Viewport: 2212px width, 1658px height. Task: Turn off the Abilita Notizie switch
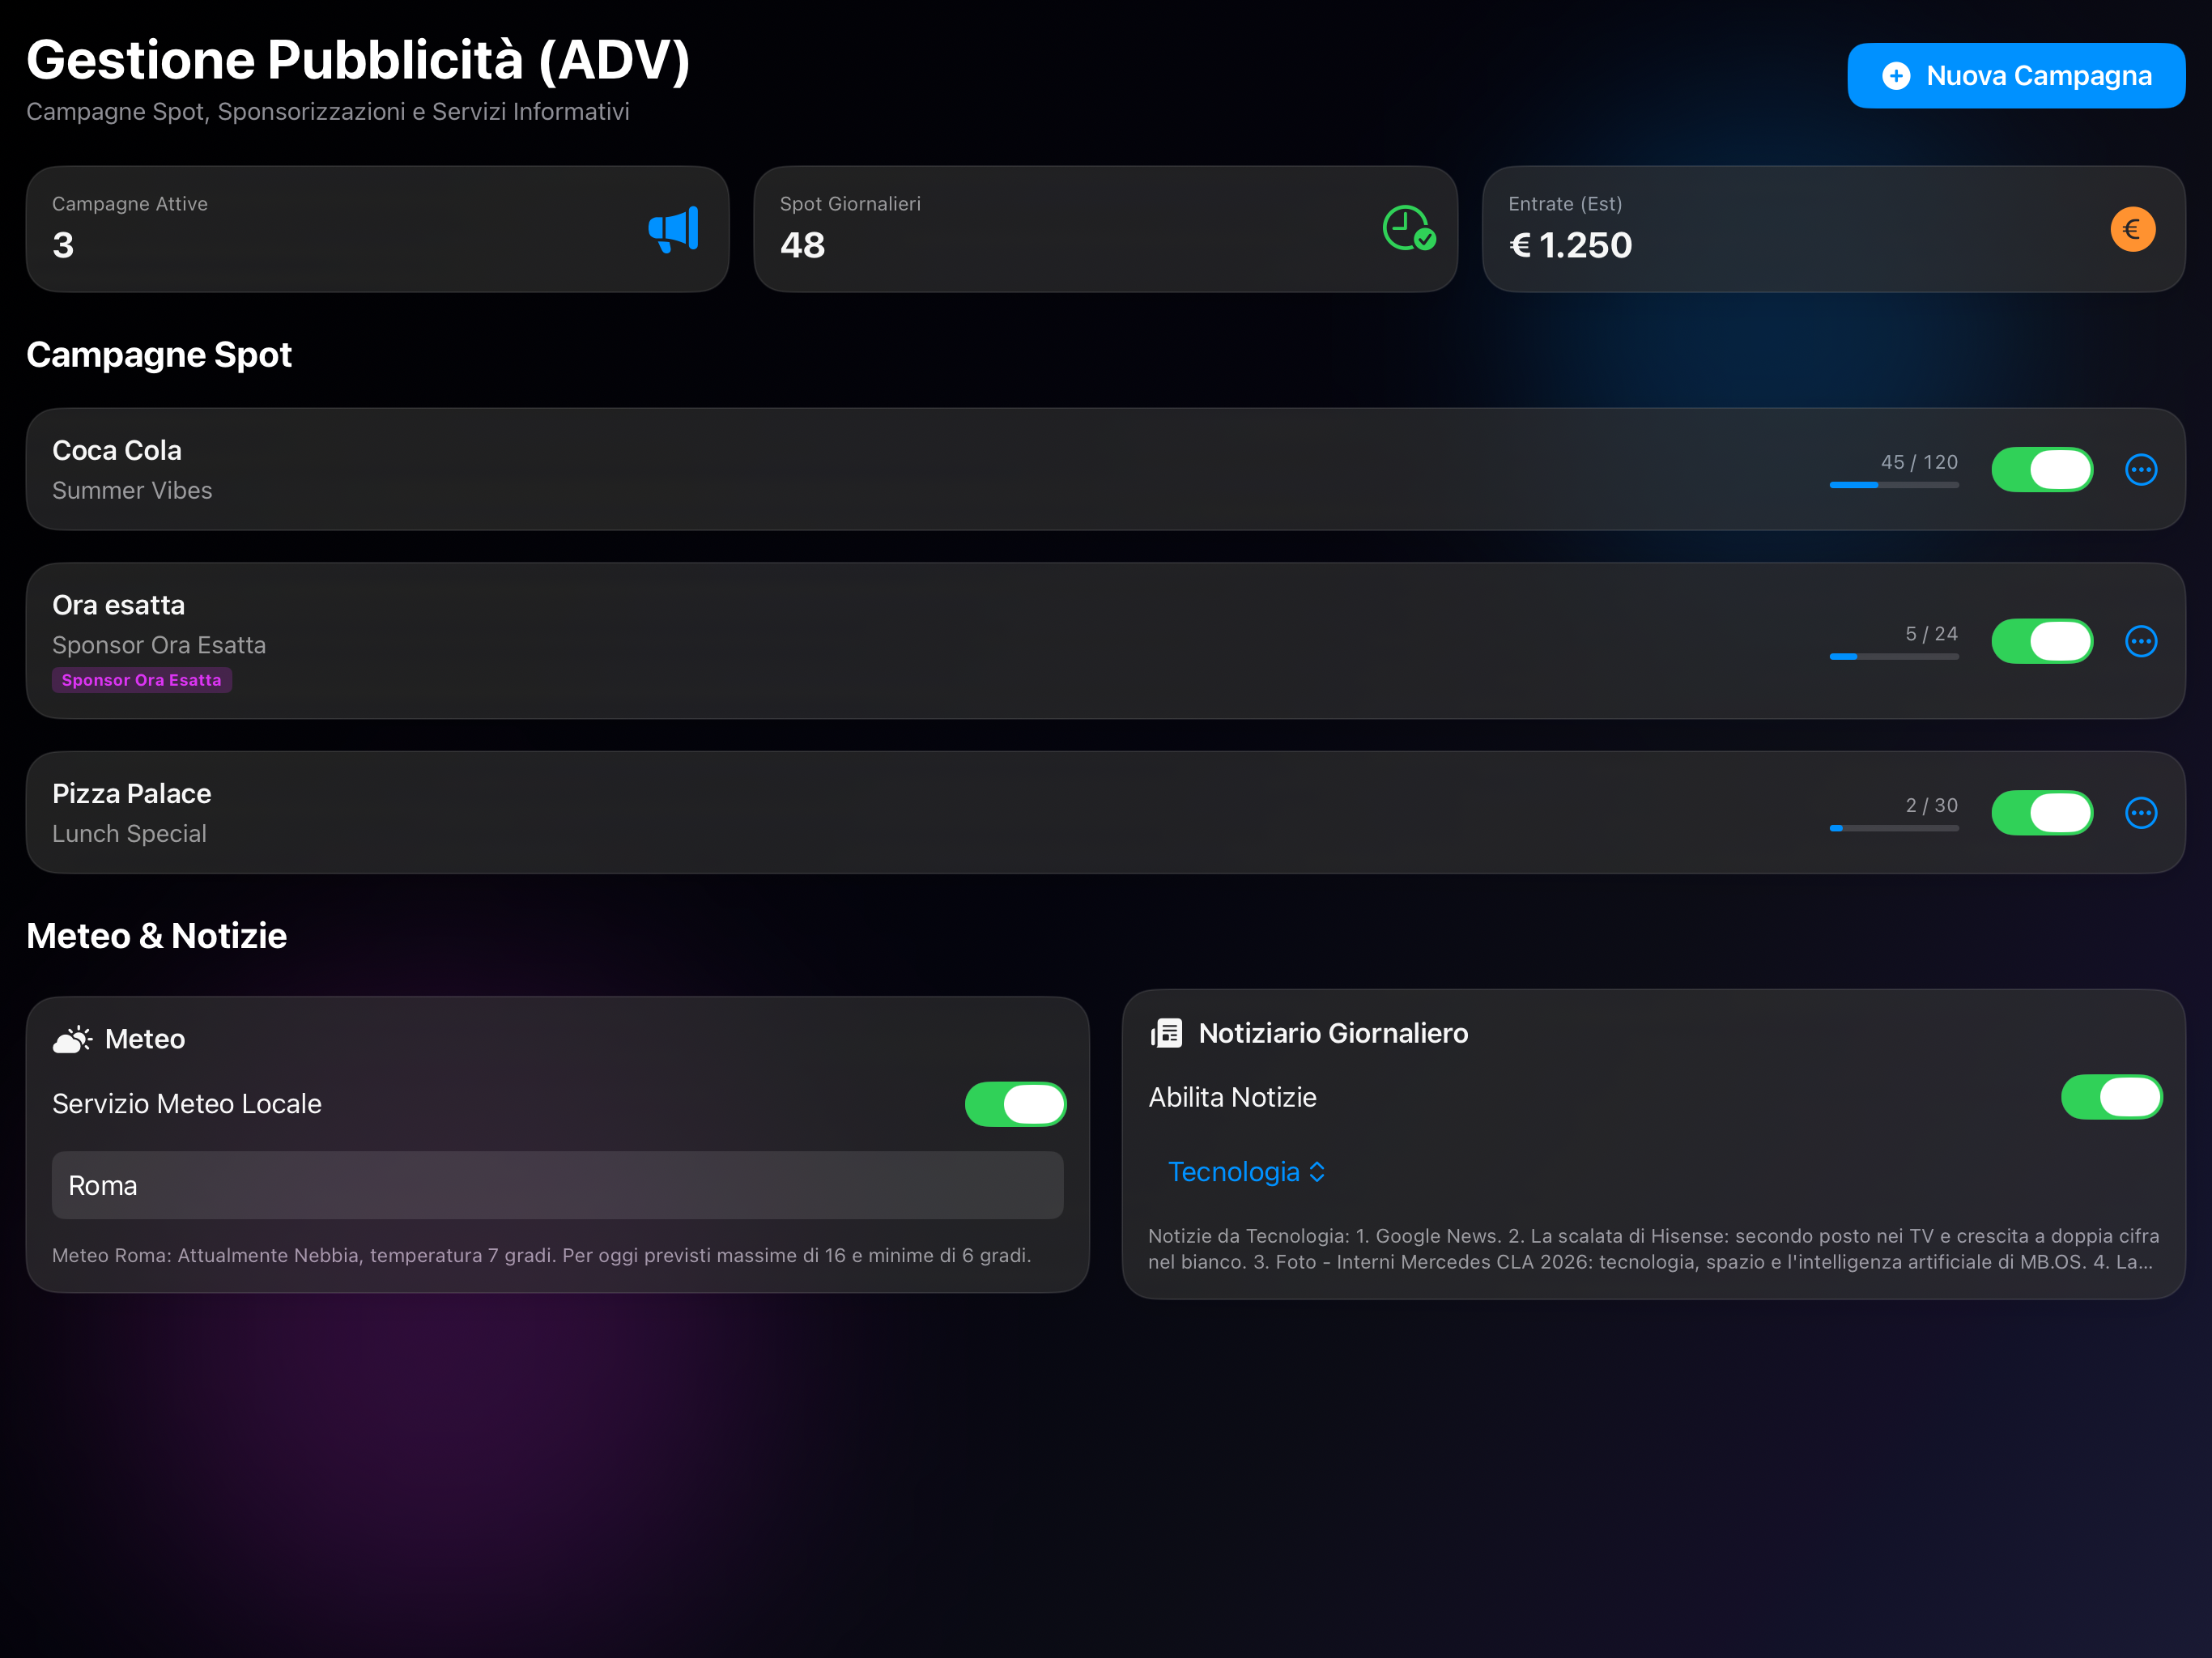[x=2111, y=1097]
